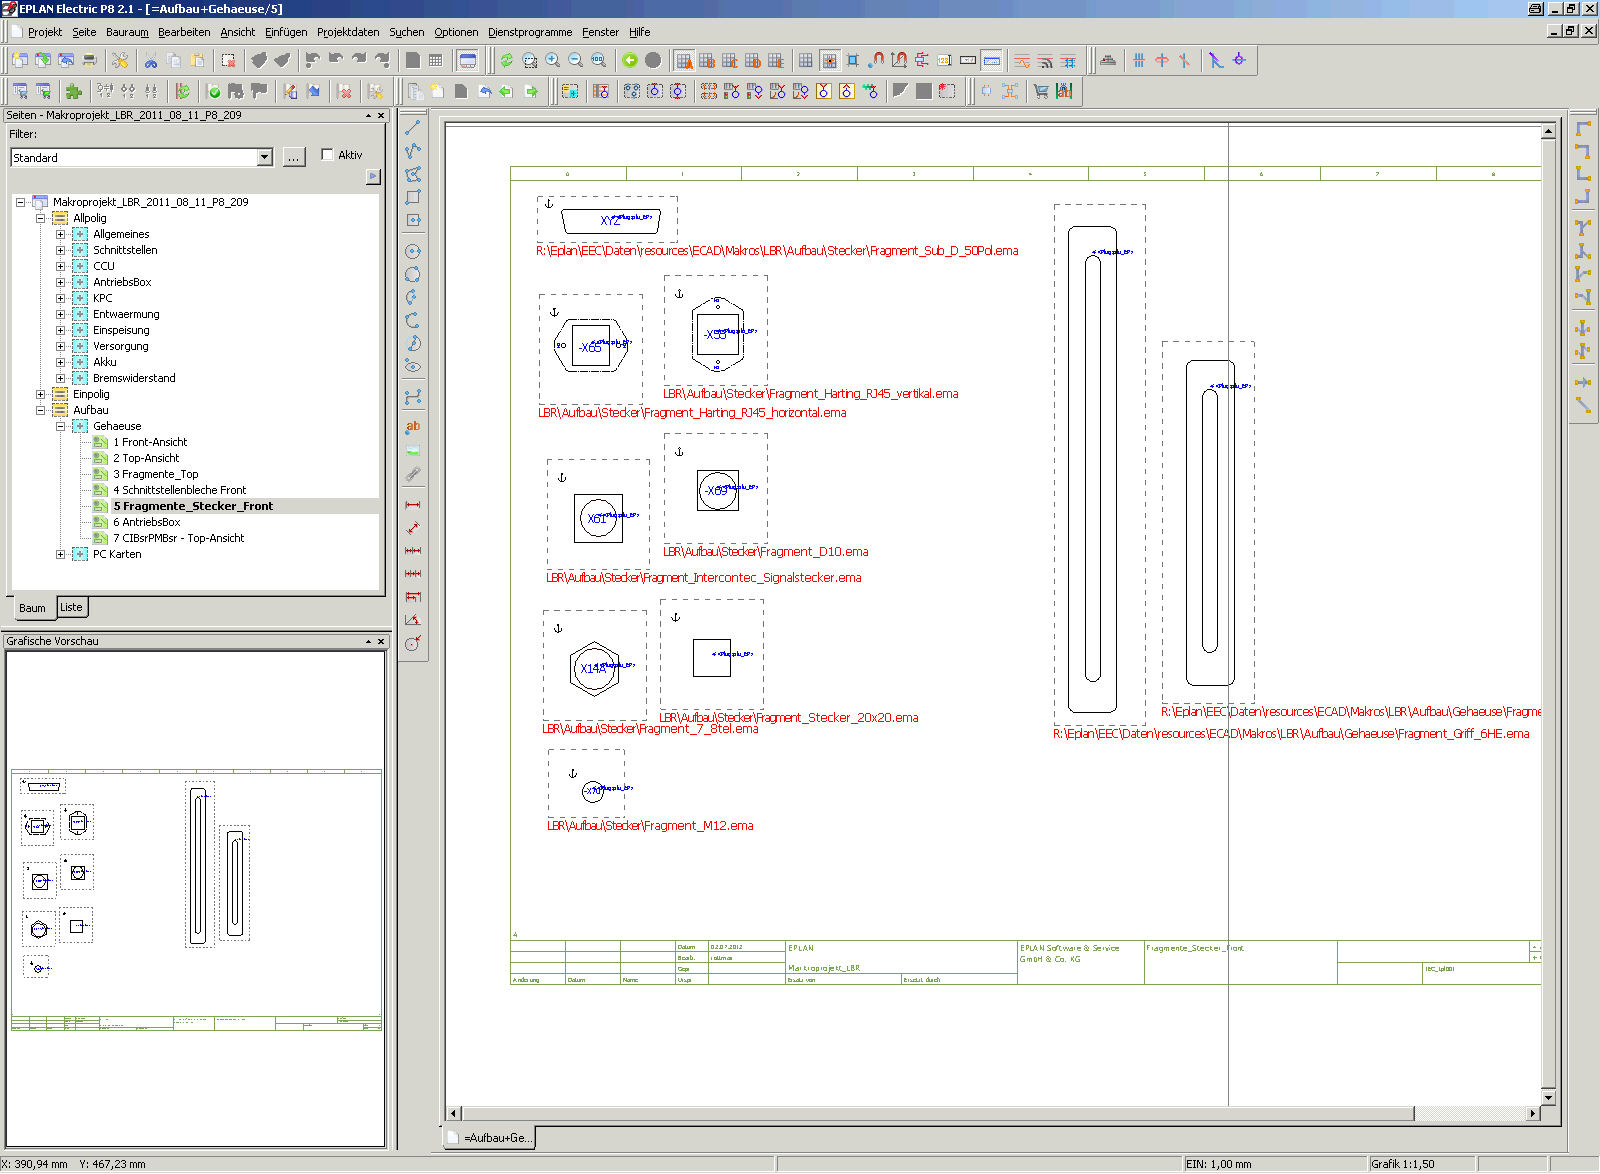Open the Projektdaten menu
1600x1174 pixels.
click(348, 32)
